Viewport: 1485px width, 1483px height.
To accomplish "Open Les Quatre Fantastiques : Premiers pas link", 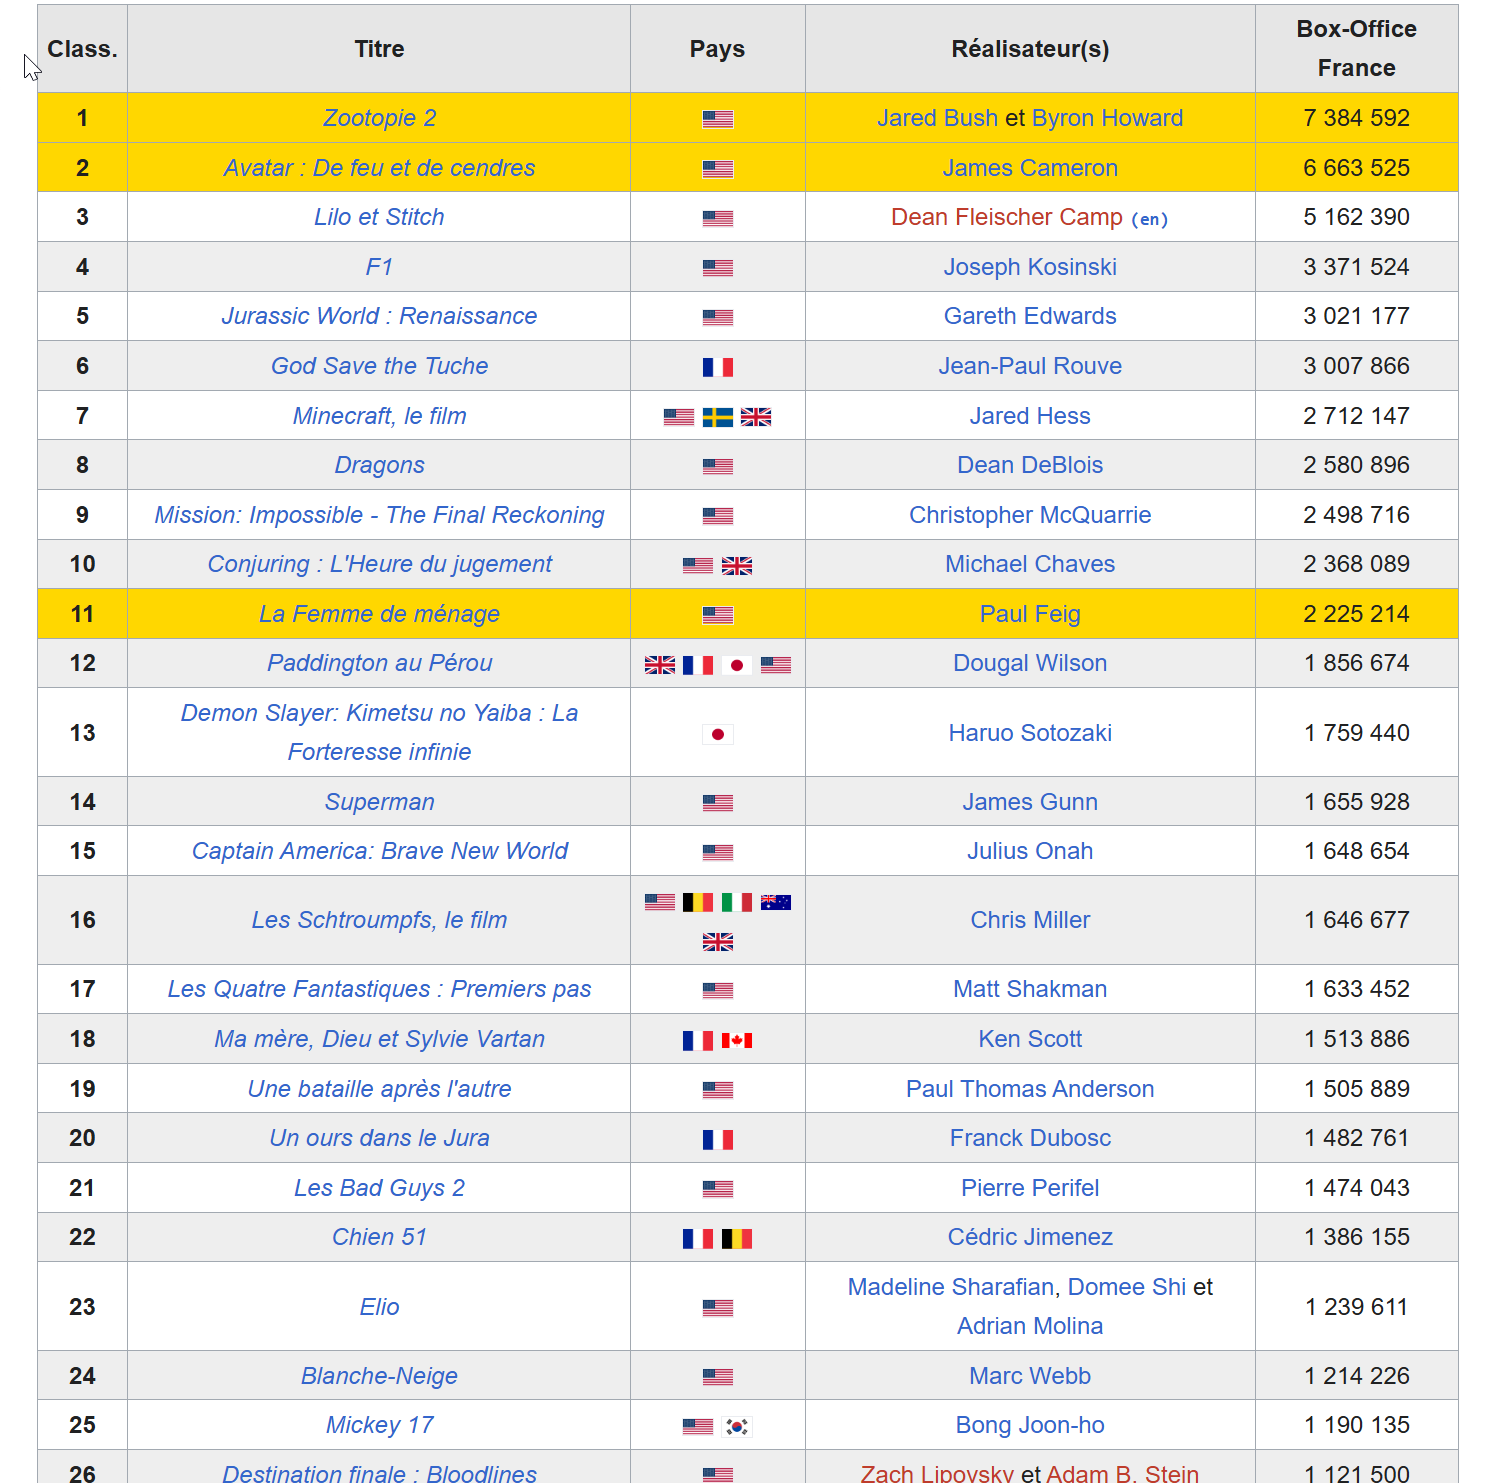I will pos(379,989).
